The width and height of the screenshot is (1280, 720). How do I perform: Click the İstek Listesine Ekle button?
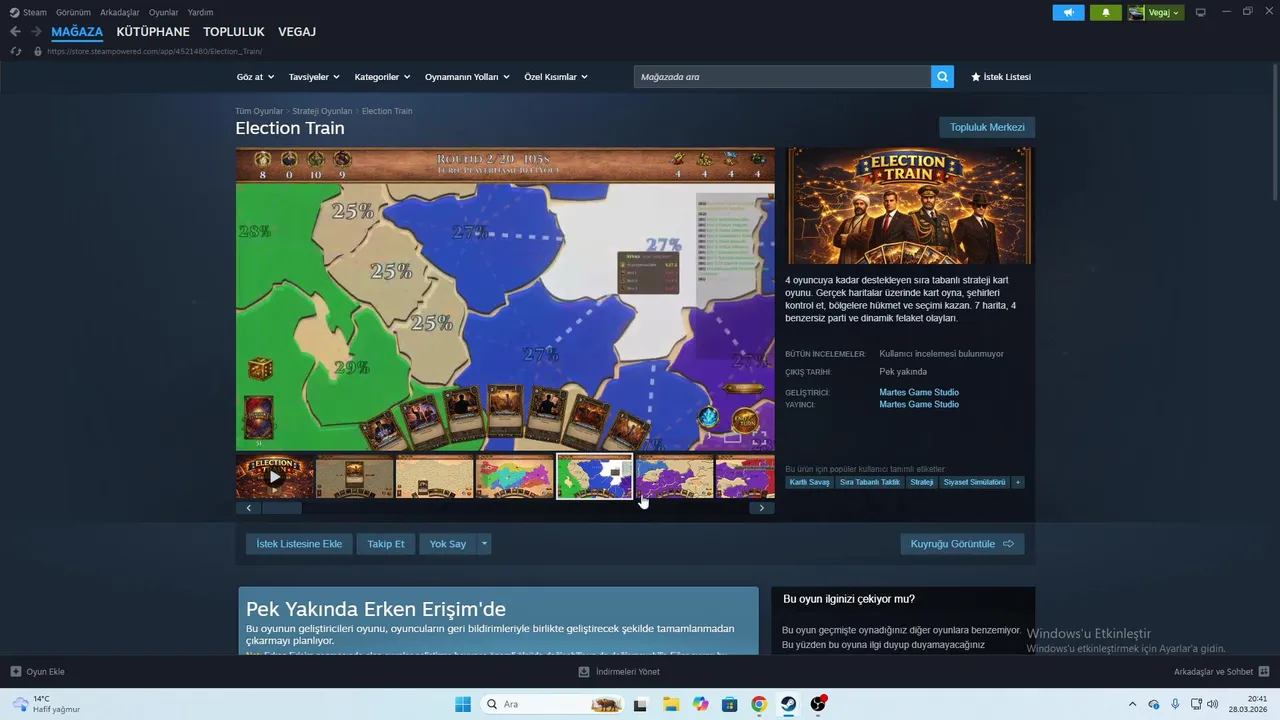299,544
